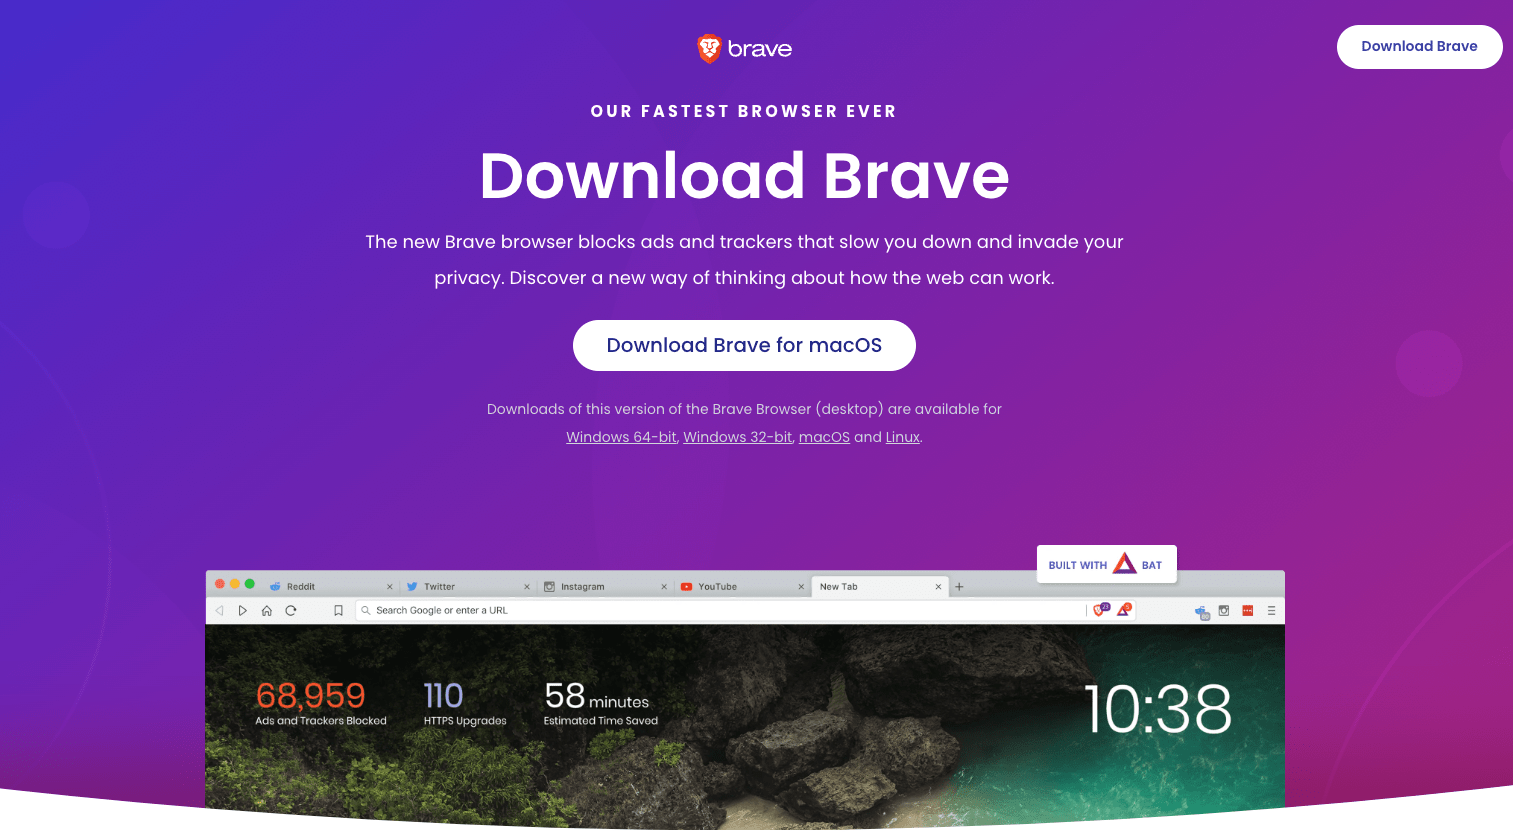Open the Windows 32-bit download link
Viewport: 1513px width, 834px height.
pyautogui.click(x=737, y=437)
